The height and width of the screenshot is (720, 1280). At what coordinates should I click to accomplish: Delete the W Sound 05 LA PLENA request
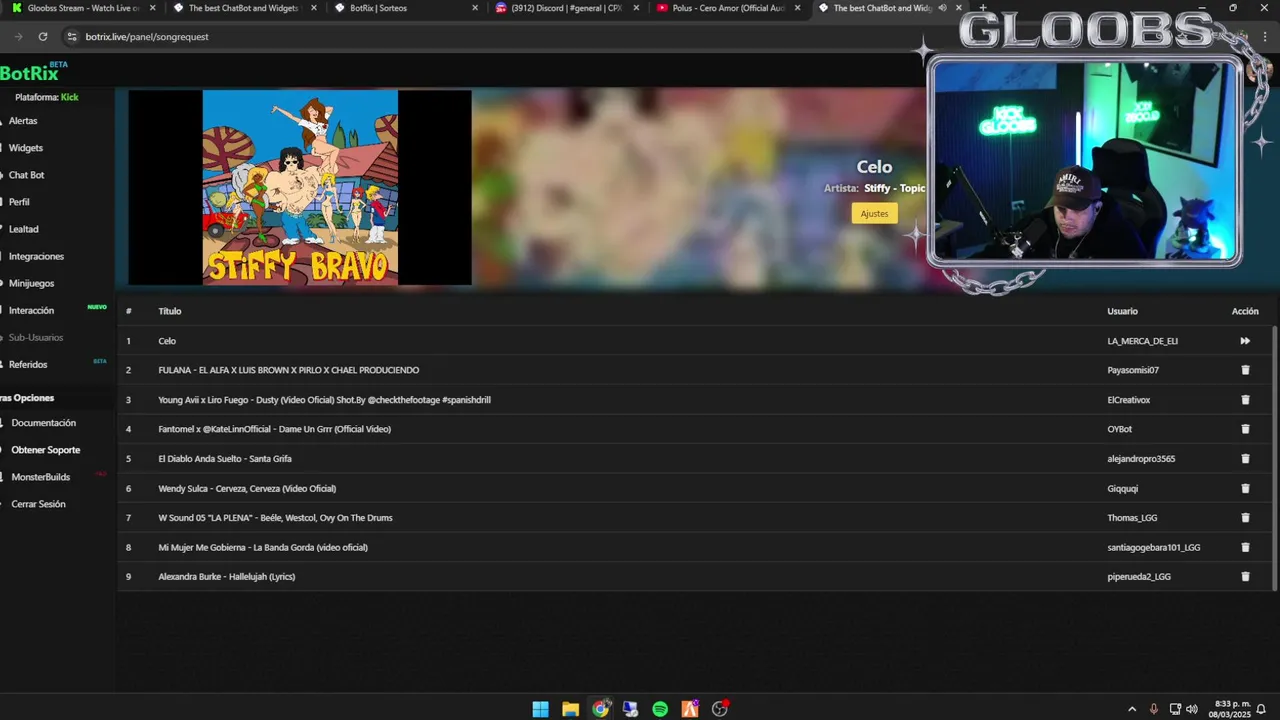[x=1245, y=518]
